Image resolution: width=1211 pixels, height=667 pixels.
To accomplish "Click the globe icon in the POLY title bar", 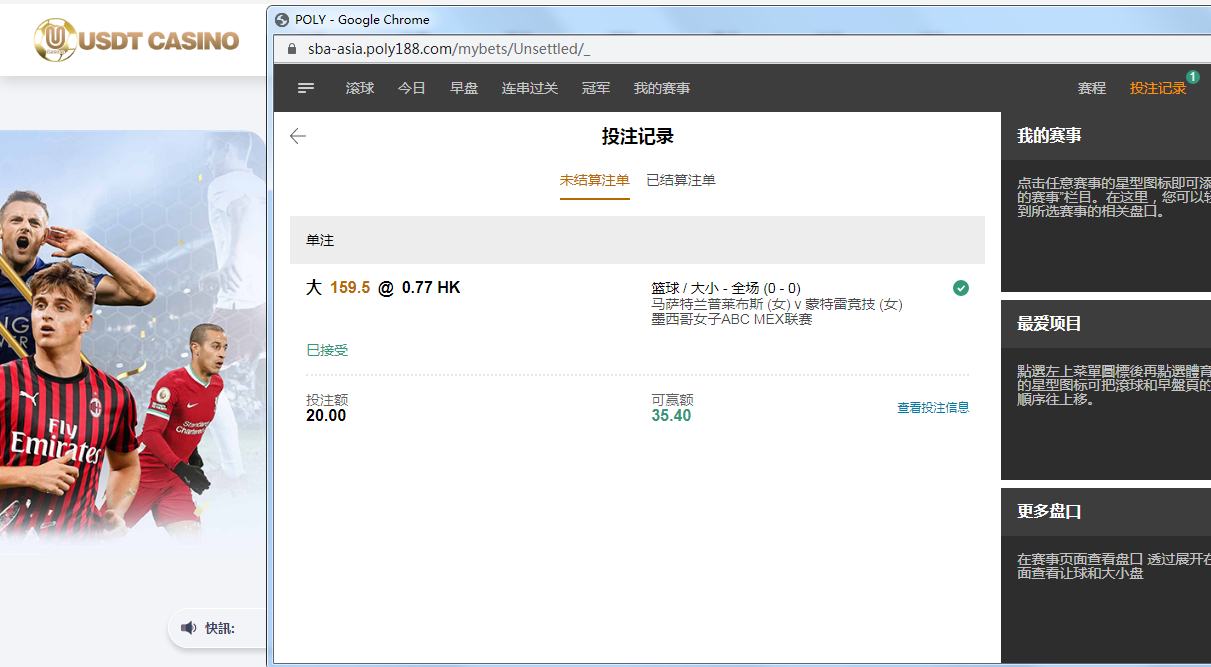I will pos(282,19).
